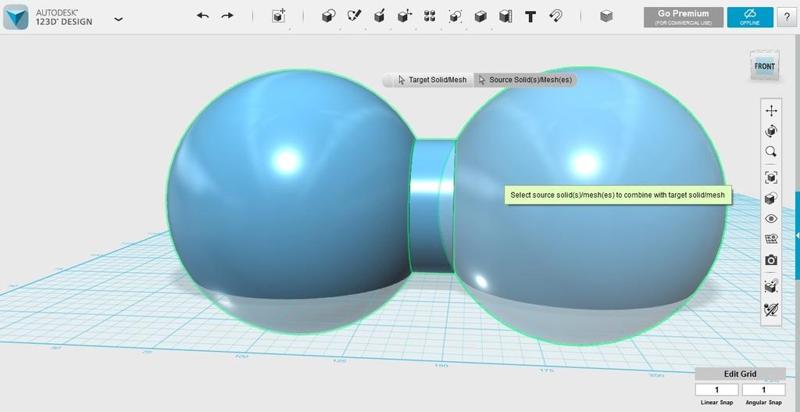The image size is (800, 412).
Task: Click the Angular Snap value field
Action: pyautogui.click(x=763, y=390)
